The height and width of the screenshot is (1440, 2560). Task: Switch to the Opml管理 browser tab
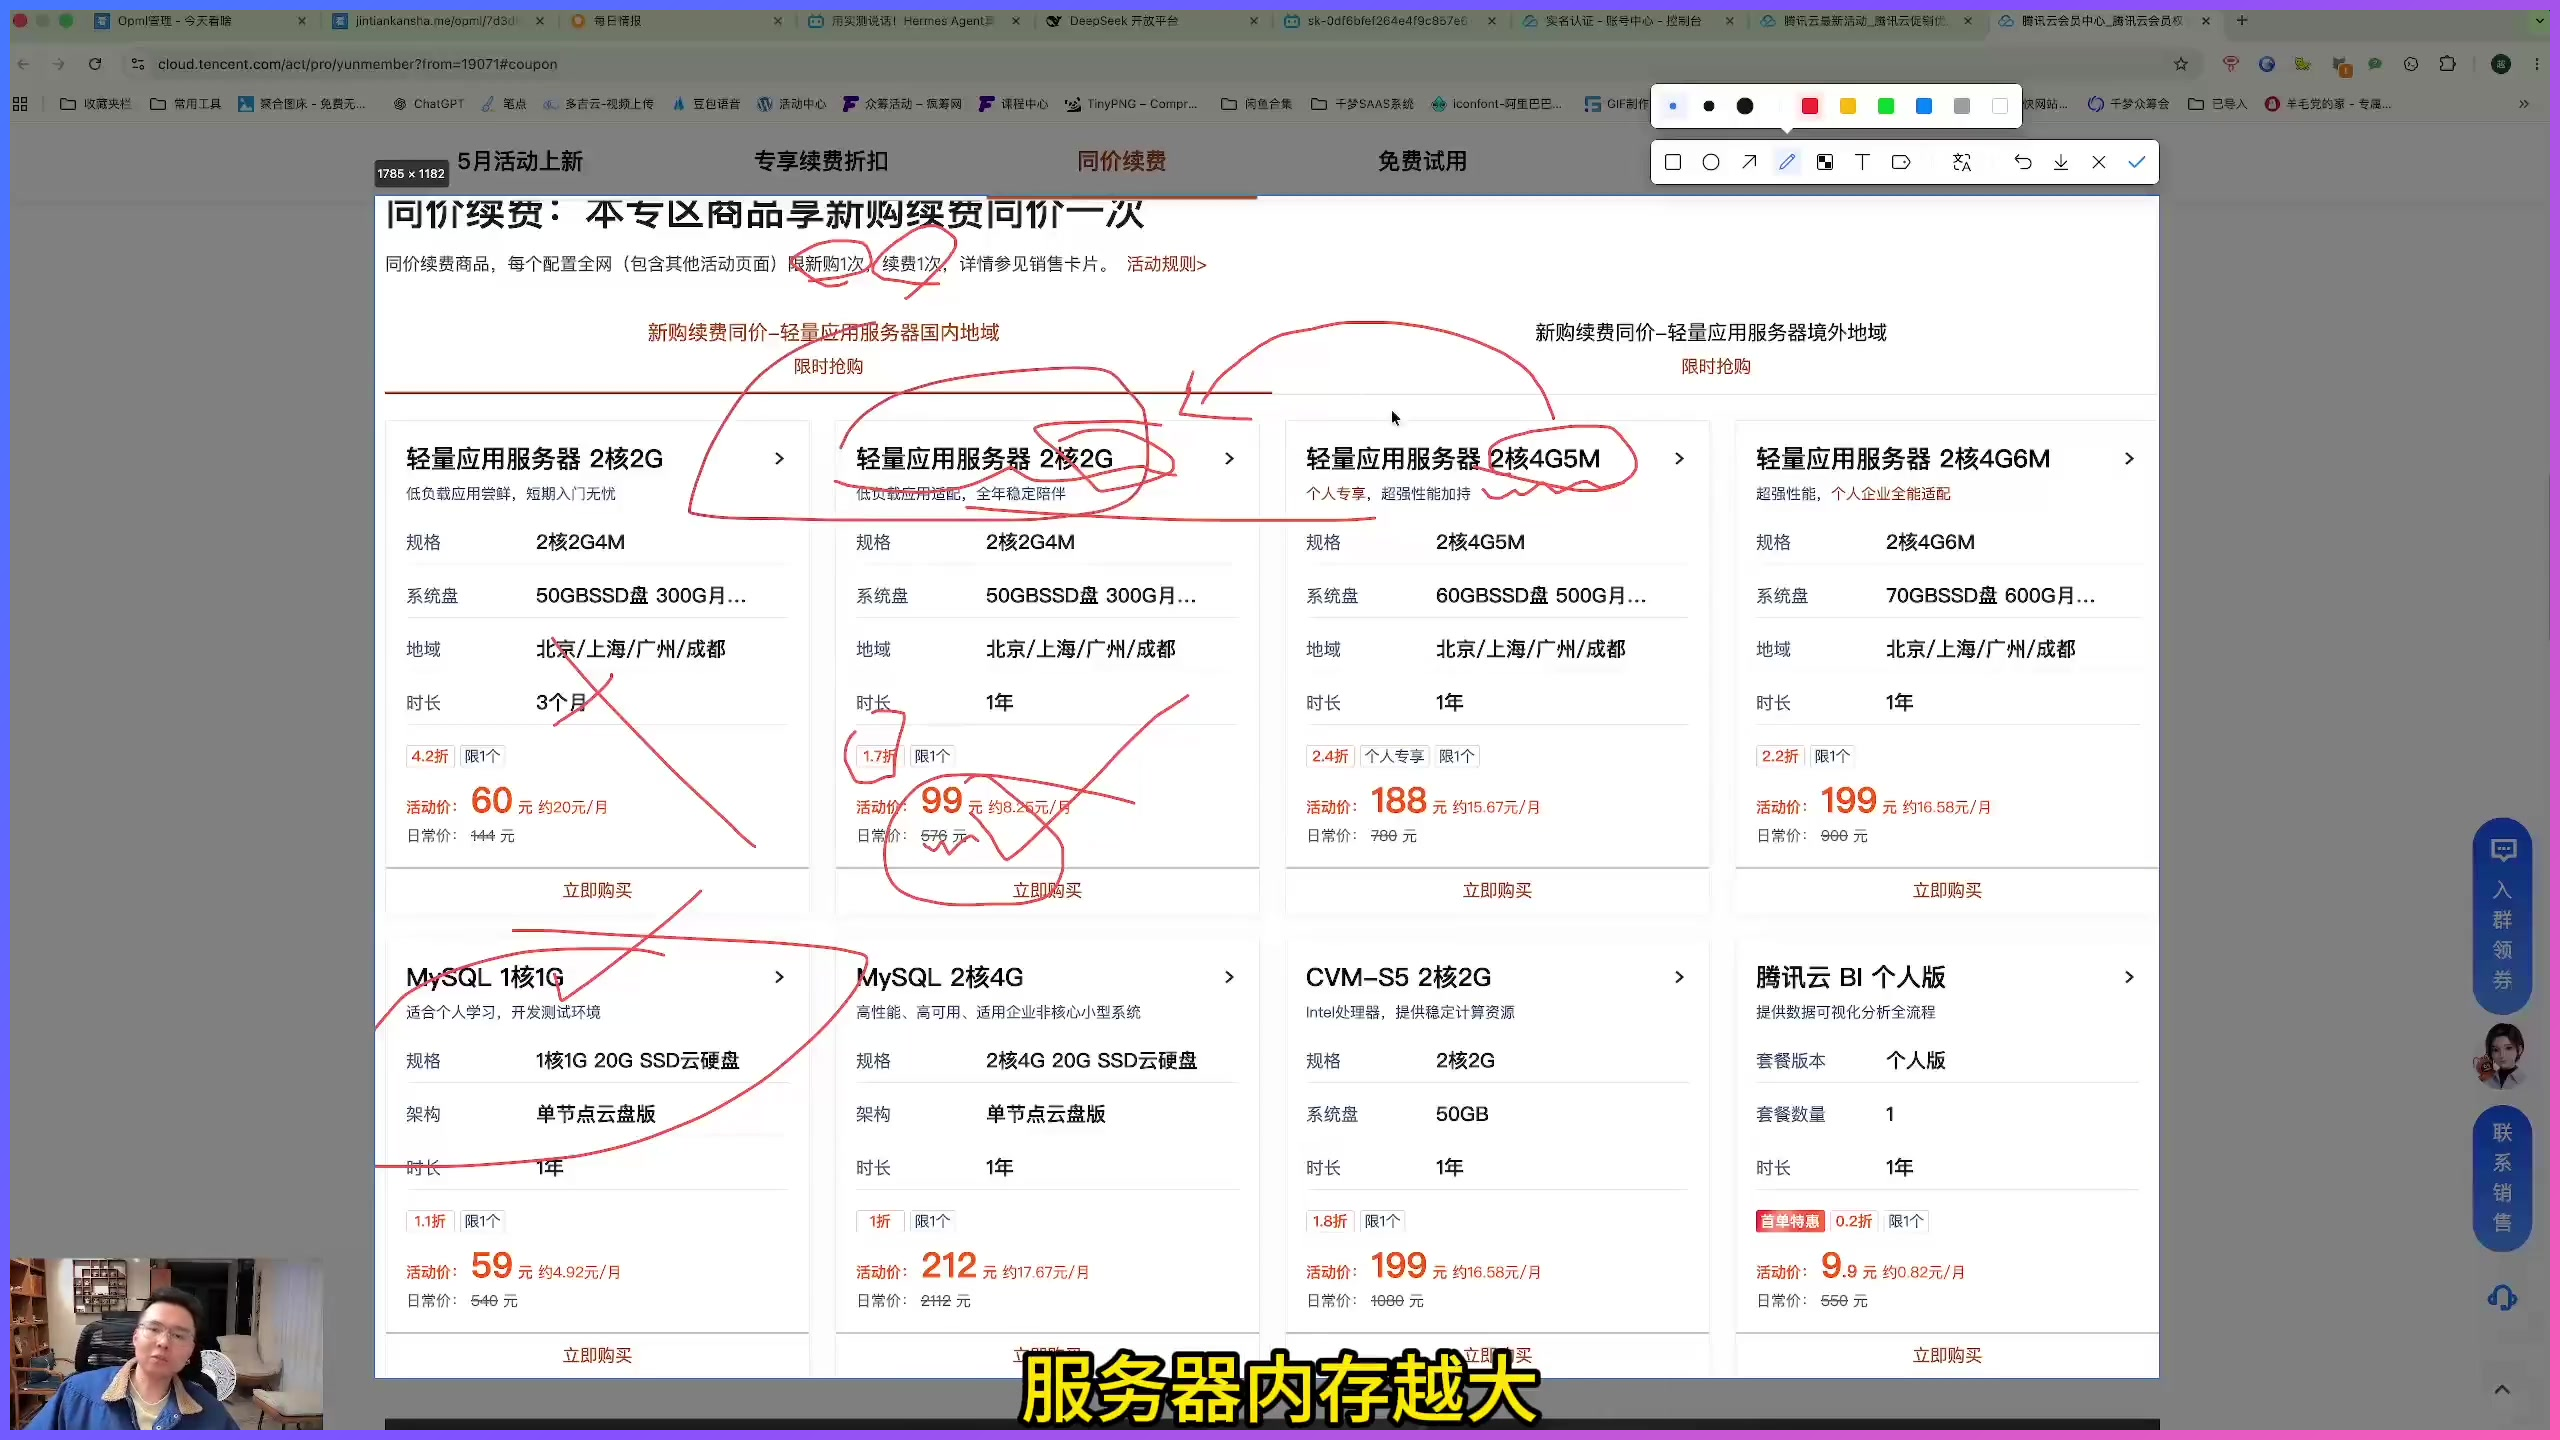[x=200, y=20]
